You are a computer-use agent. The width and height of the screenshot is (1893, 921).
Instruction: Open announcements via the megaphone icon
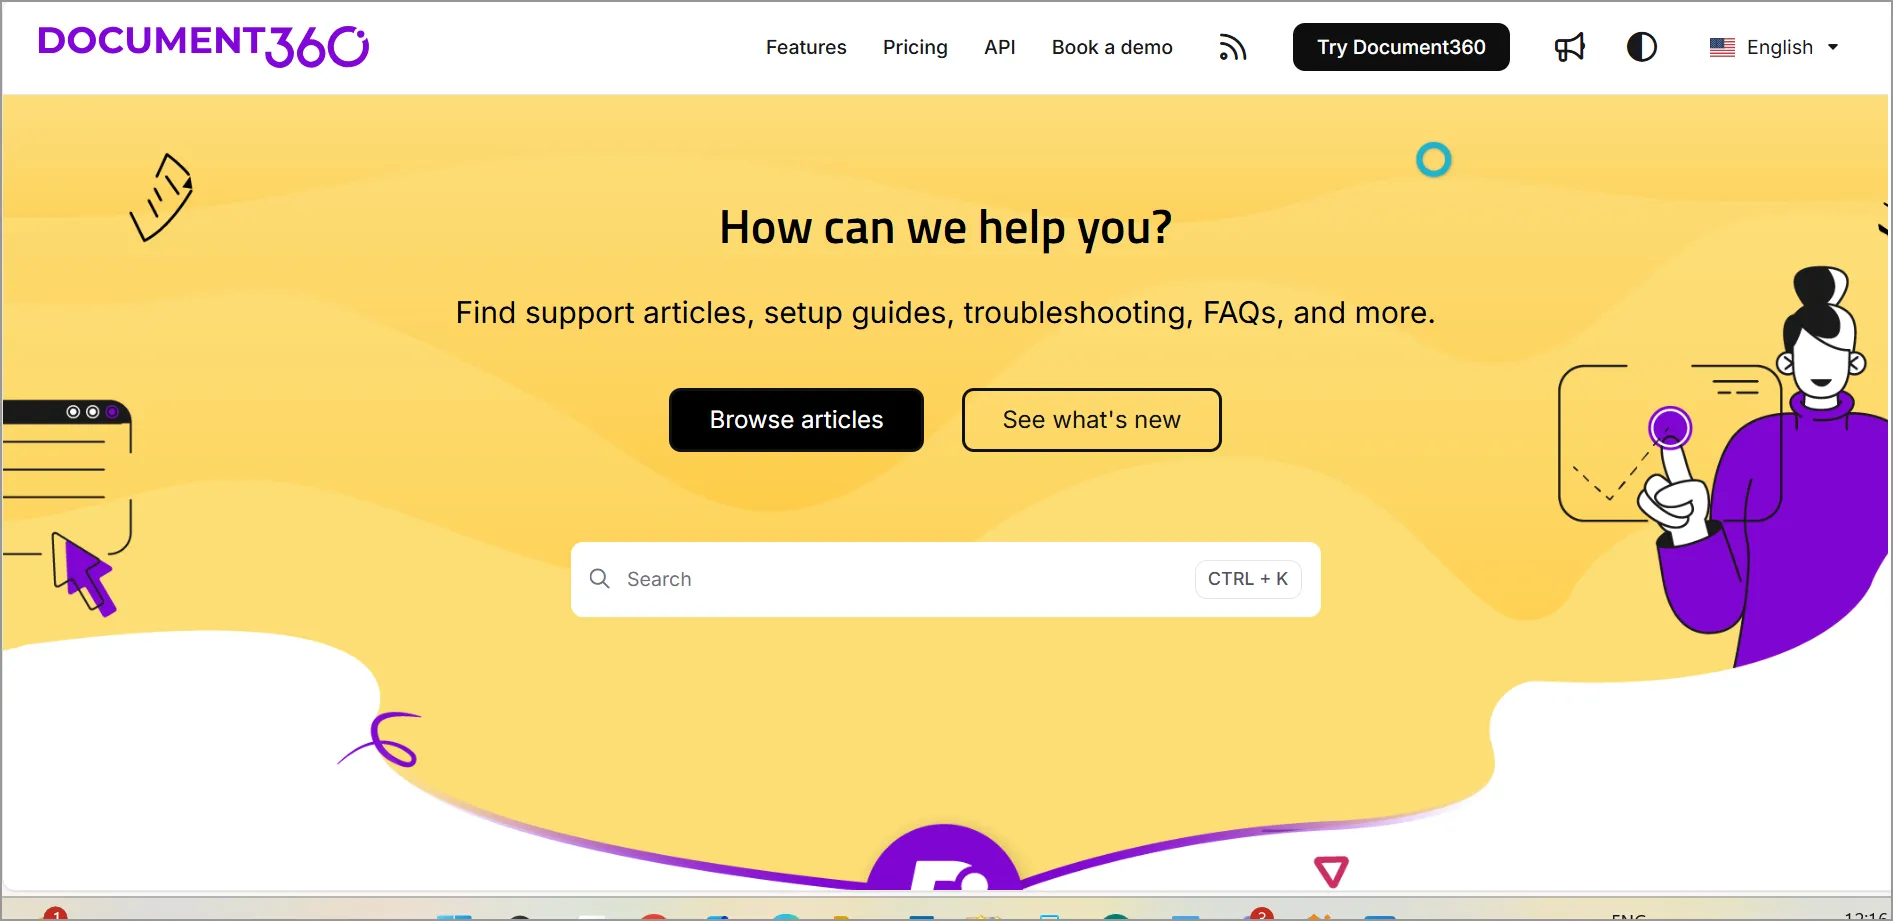tap(1569, 46)
